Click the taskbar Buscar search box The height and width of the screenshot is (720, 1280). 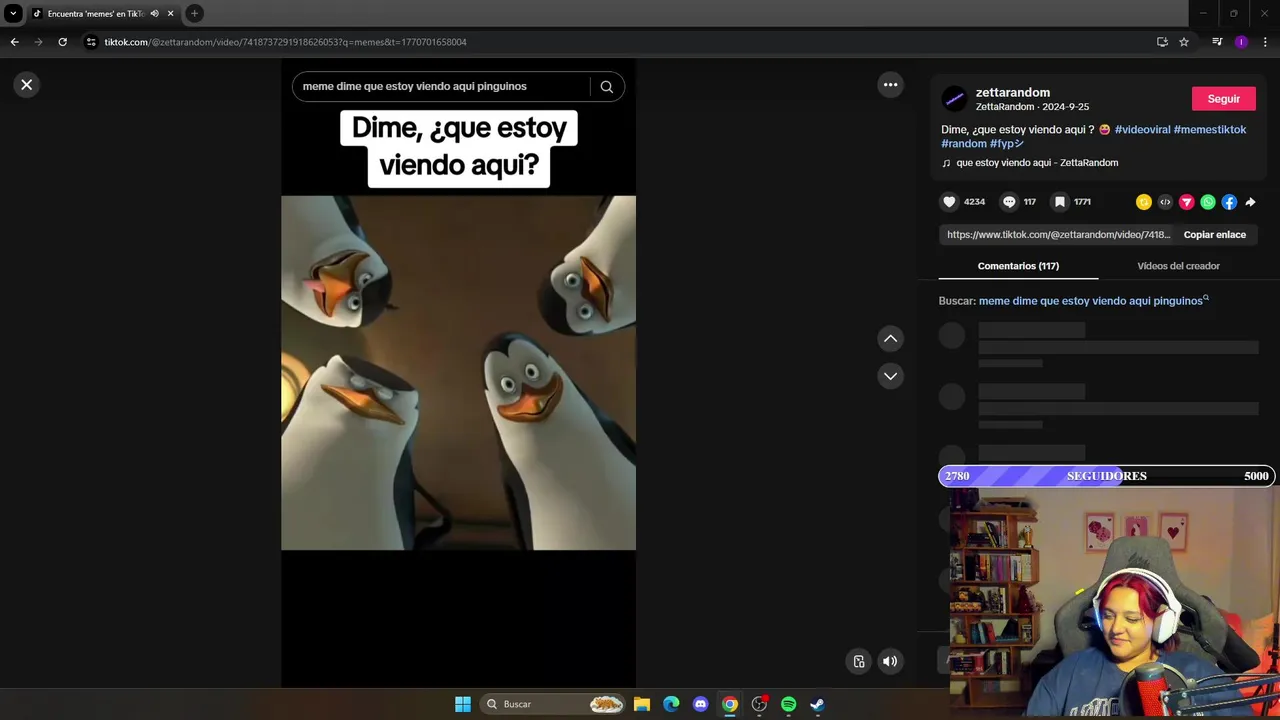[x=552, y=704]
